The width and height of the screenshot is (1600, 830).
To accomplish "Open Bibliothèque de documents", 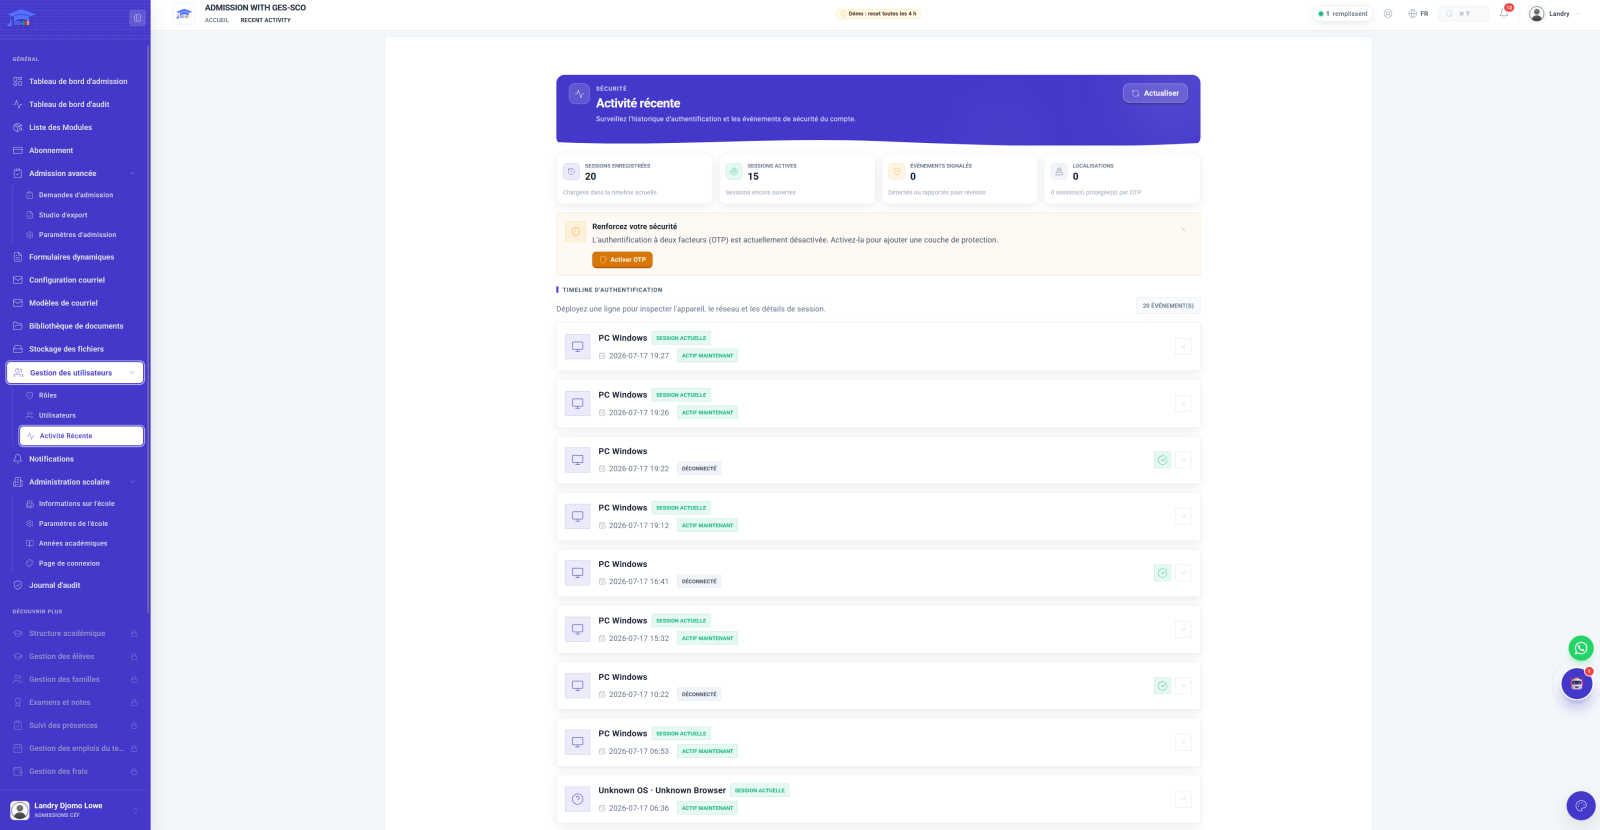I will click(75, 326).
